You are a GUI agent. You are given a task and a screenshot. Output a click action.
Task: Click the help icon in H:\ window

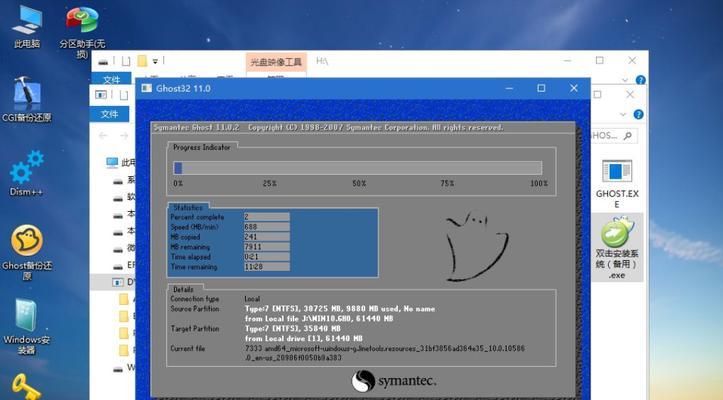(x=640, y=80)
